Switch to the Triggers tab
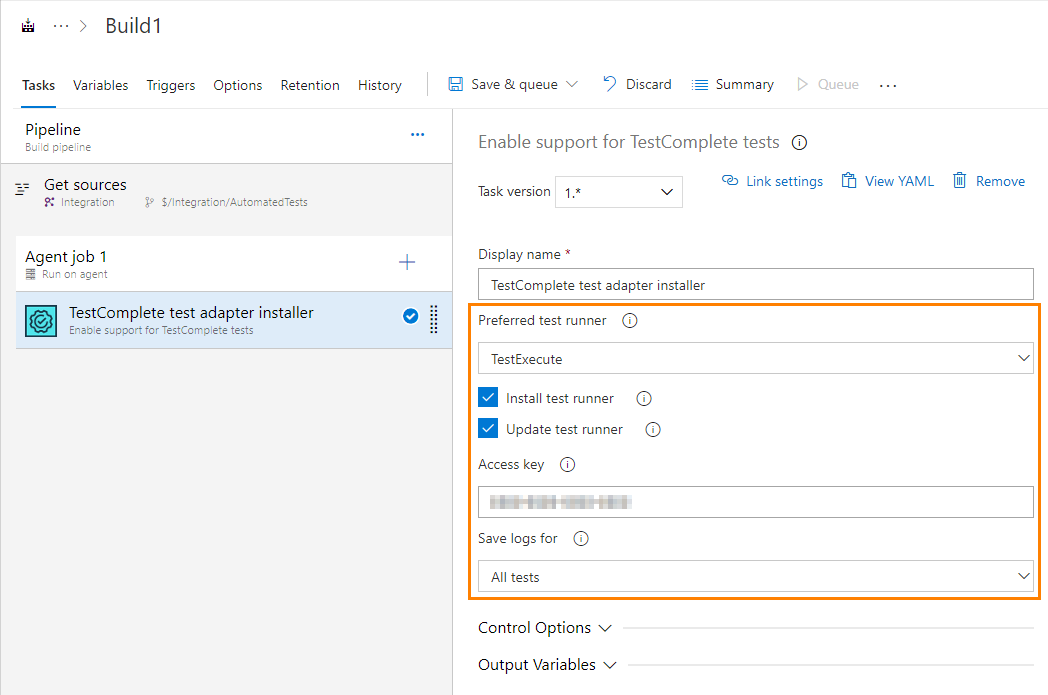 (171, 86)
